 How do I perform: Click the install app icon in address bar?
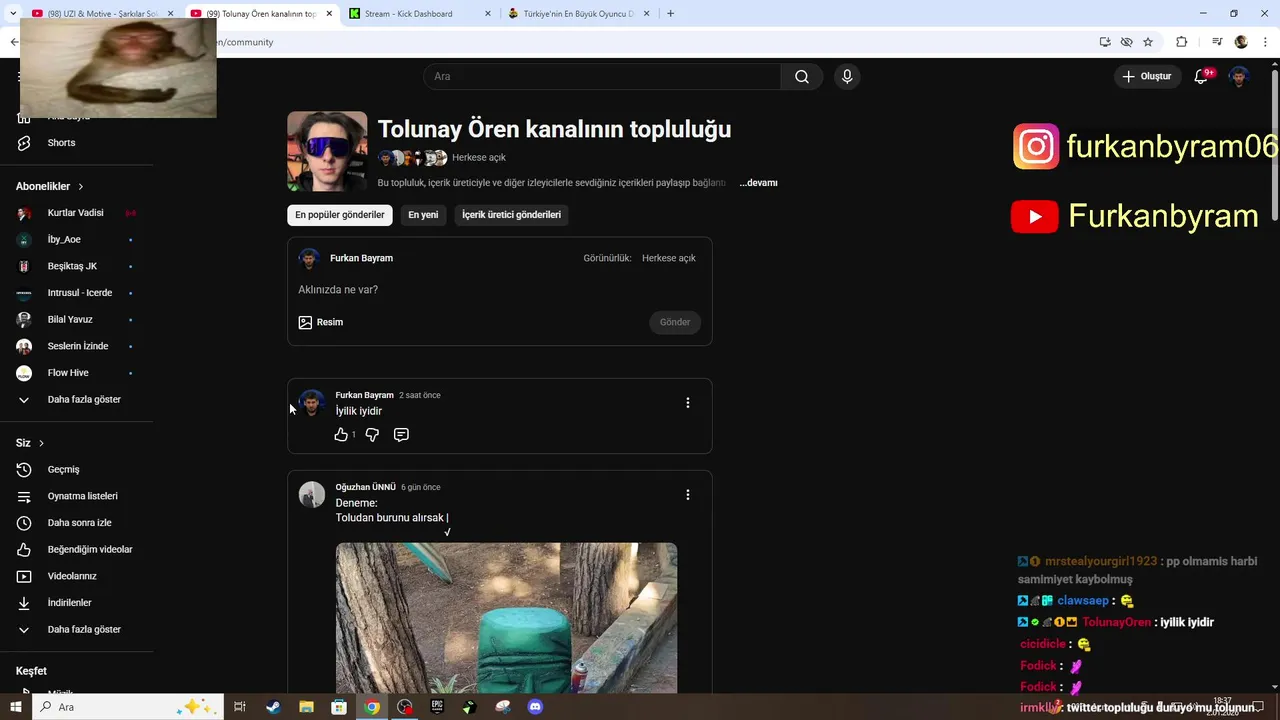tap(1105, 42)
